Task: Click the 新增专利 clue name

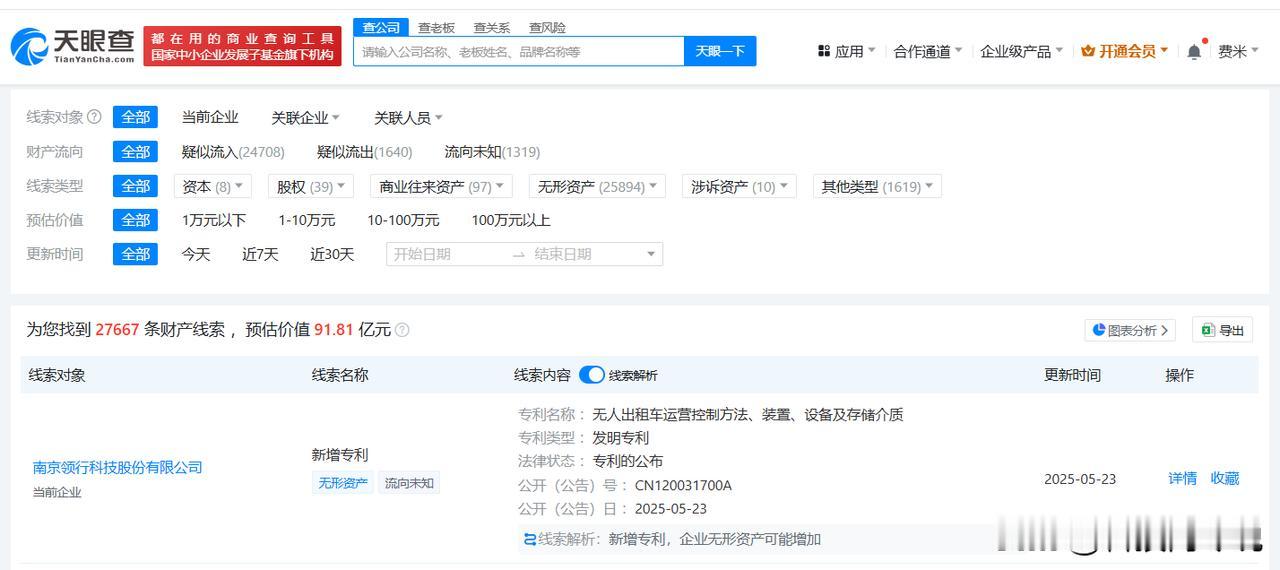Action: 340,455
